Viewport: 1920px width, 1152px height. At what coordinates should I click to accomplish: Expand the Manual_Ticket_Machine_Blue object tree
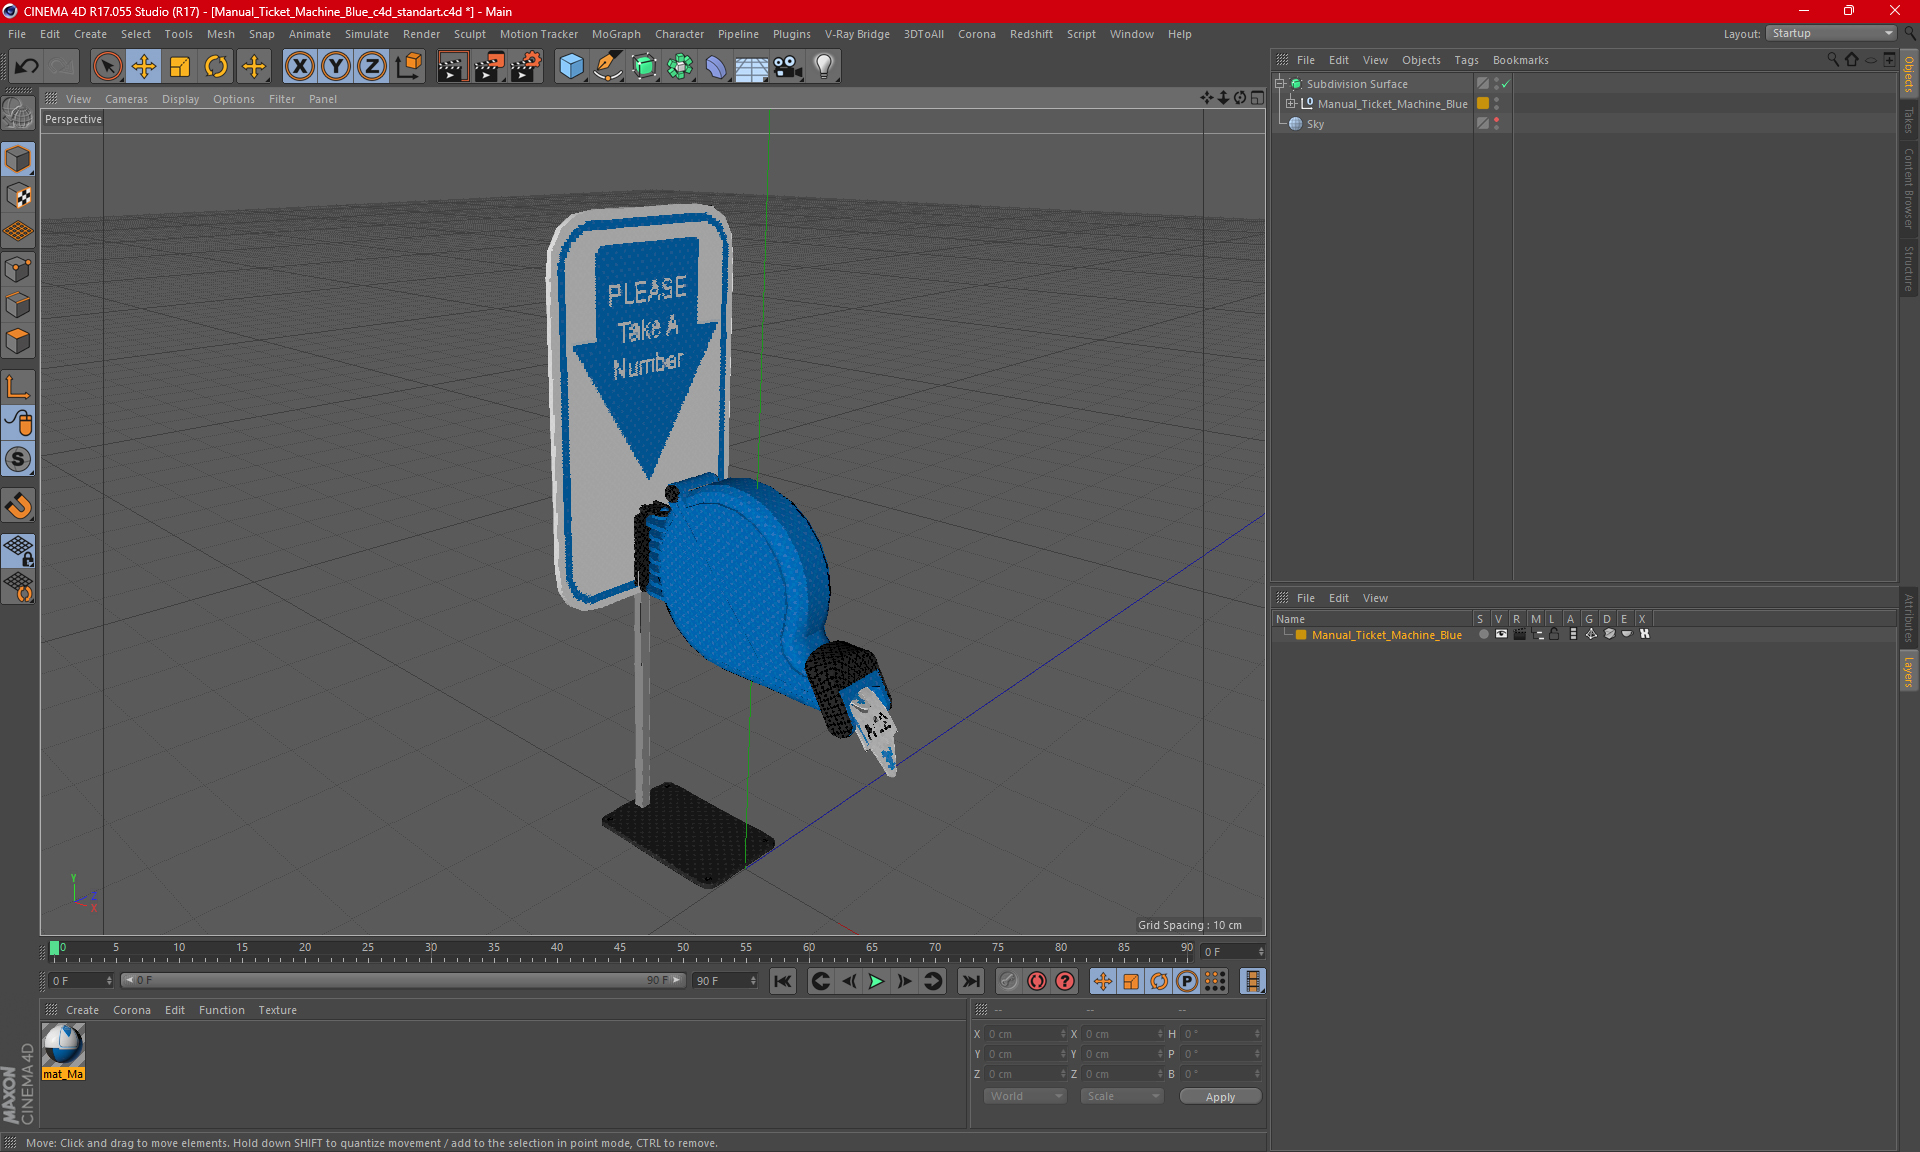coord(1291,104)
